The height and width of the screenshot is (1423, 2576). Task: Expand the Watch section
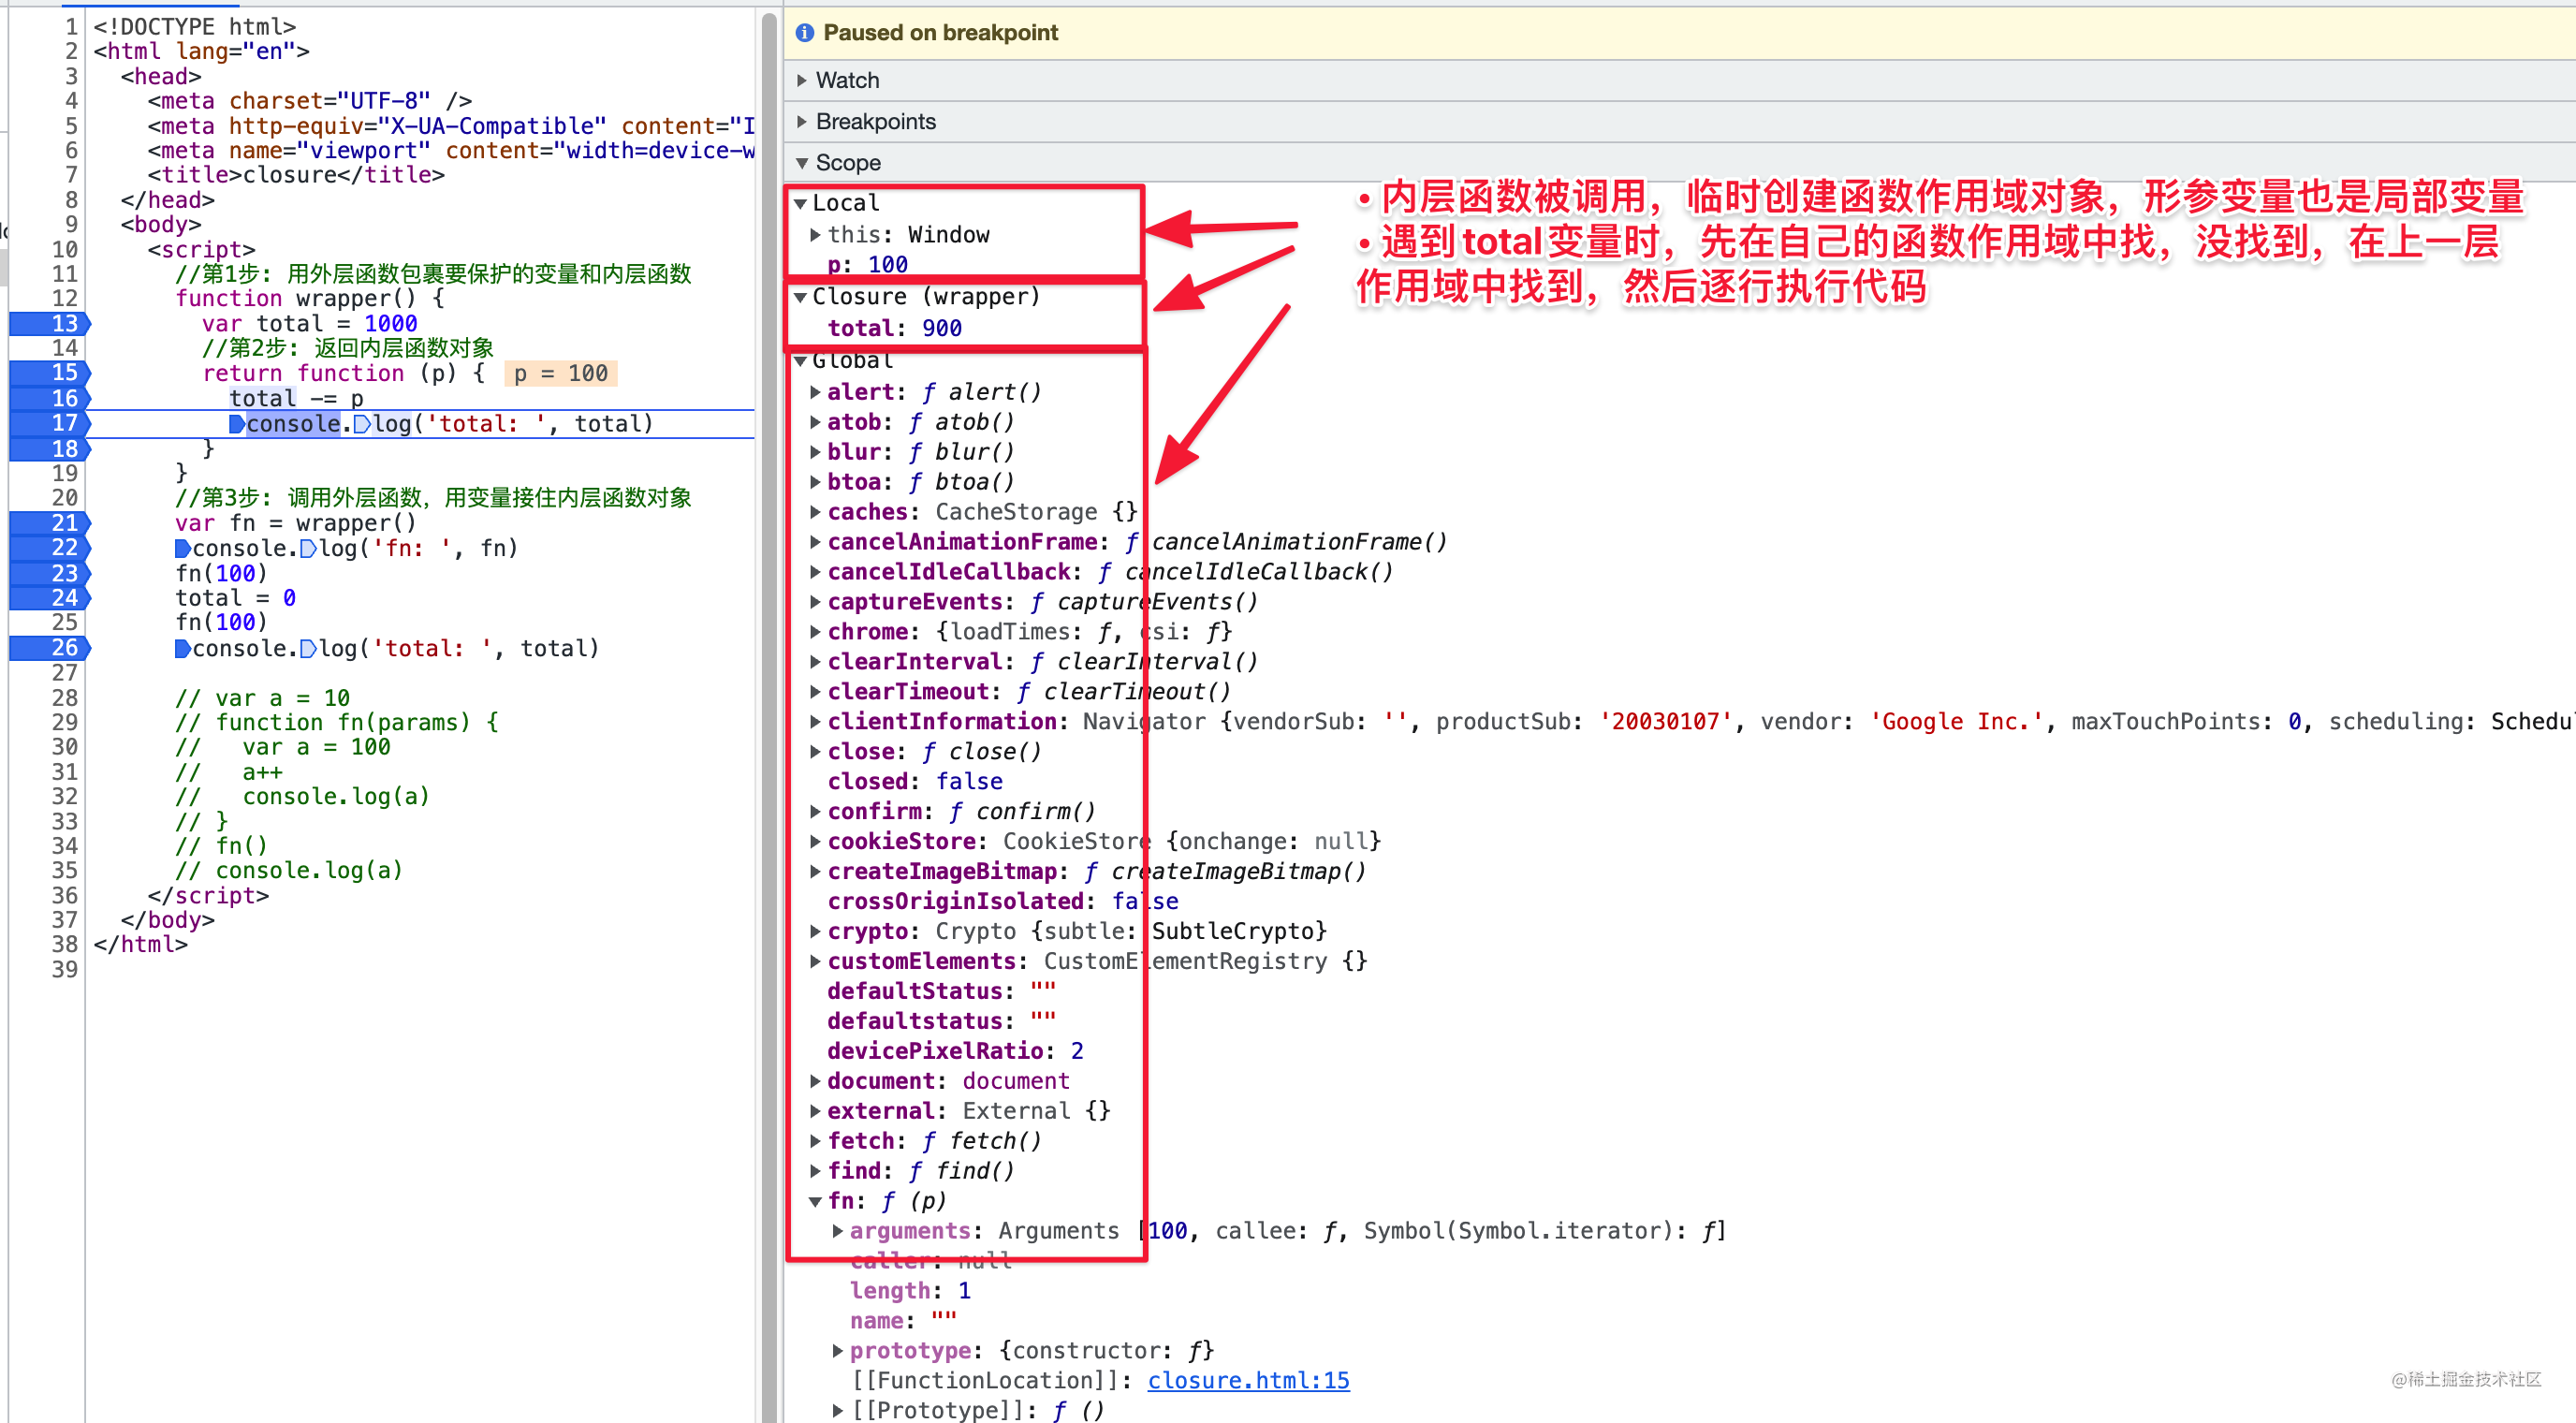point(847,80)
